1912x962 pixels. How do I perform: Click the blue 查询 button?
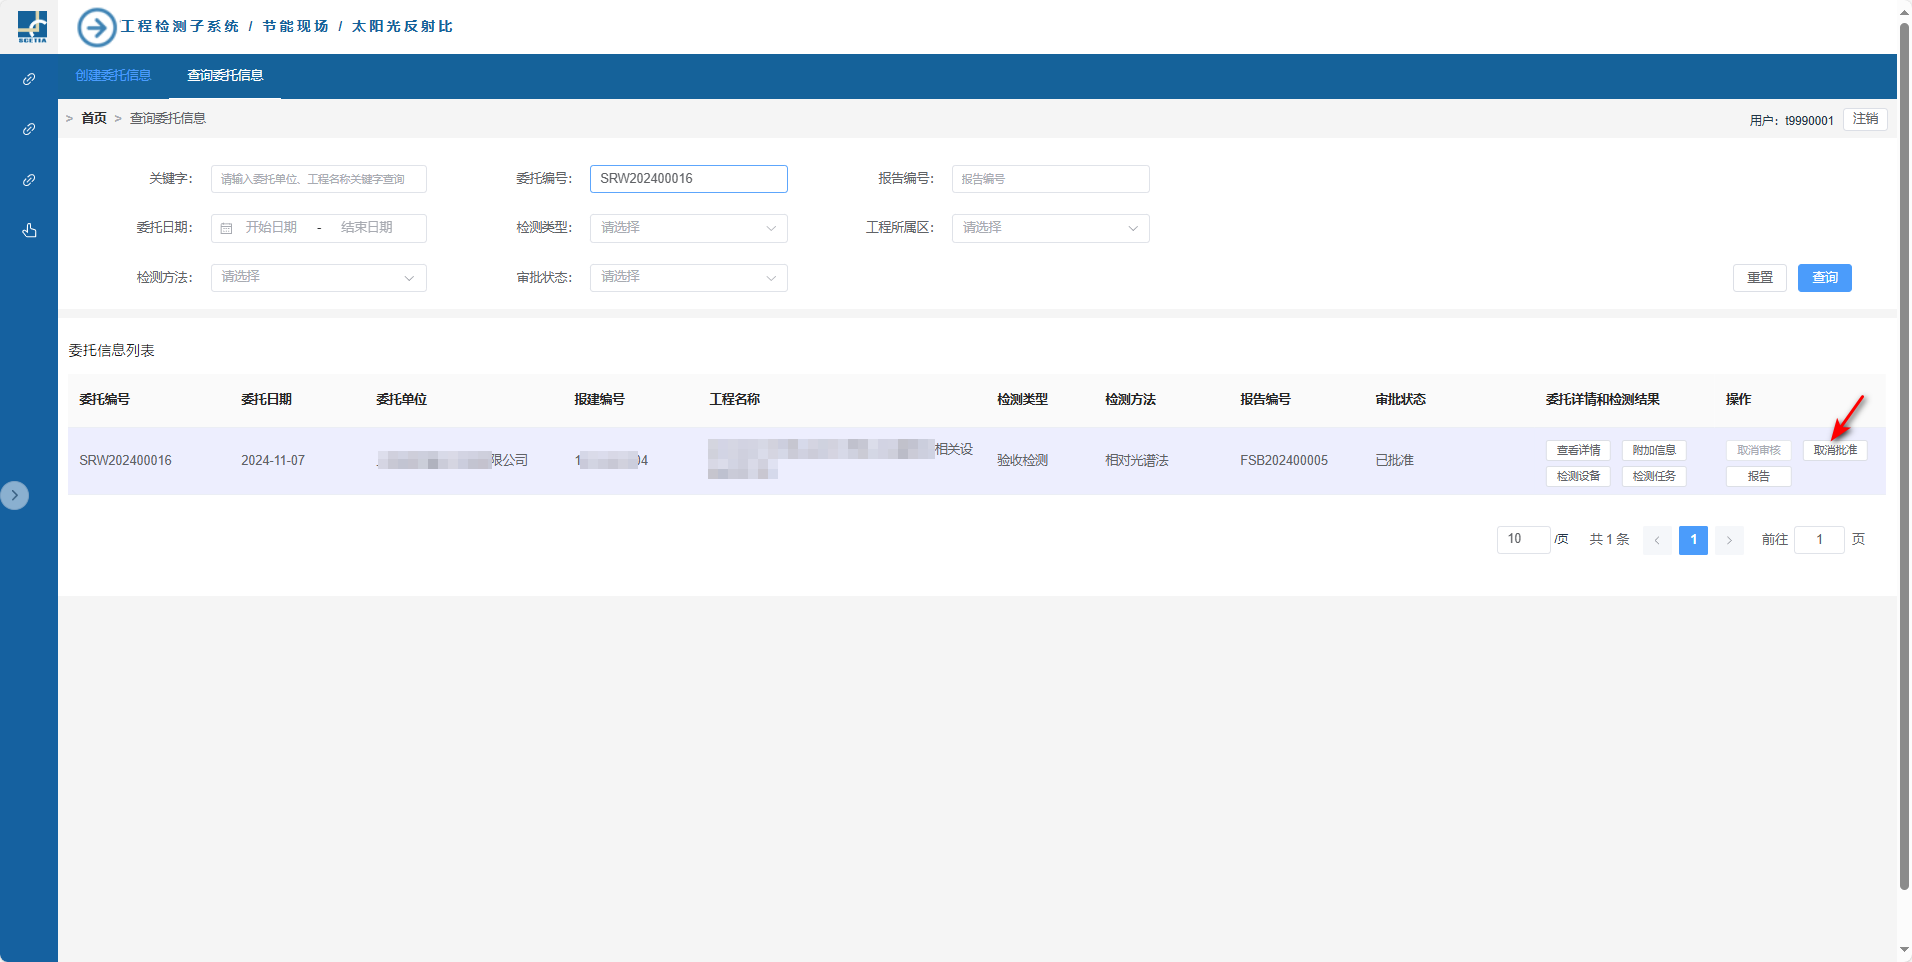[x=1824, y=278]
